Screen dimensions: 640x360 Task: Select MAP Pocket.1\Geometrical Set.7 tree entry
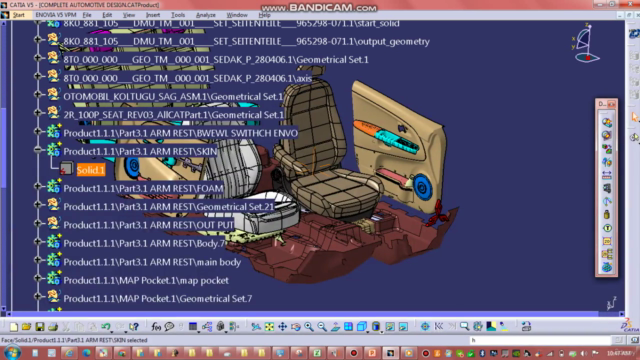(x=158, y=299)
